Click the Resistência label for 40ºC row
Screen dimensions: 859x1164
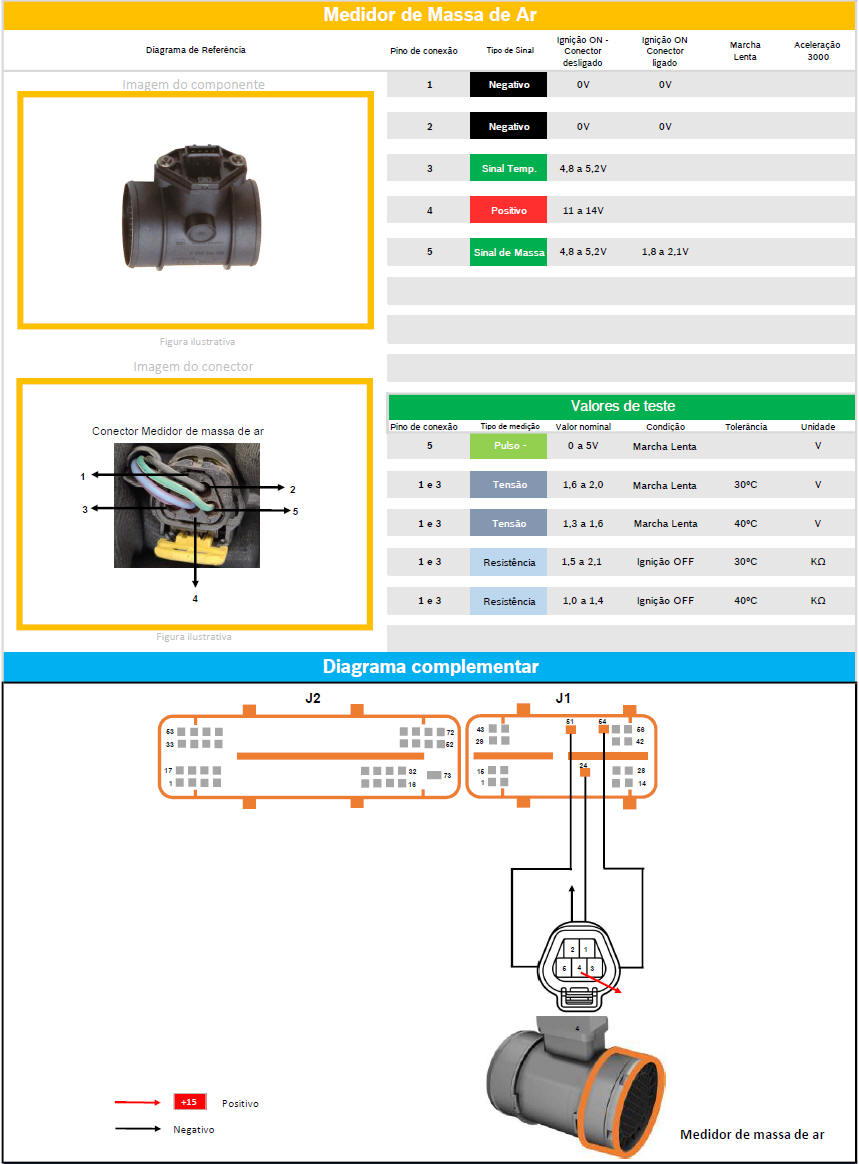click(x=508, y=601)
